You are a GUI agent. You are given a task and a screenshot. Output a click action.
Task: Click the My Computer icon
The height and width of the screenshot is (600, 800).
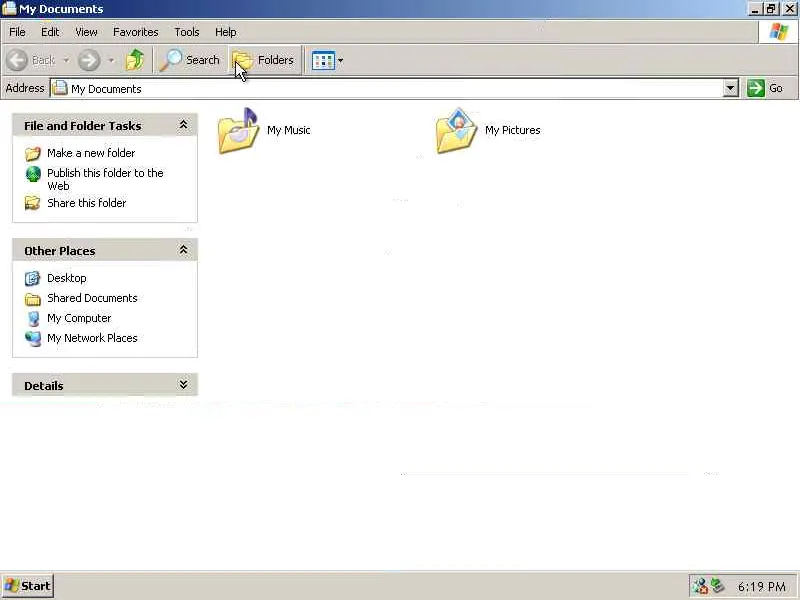33,318
